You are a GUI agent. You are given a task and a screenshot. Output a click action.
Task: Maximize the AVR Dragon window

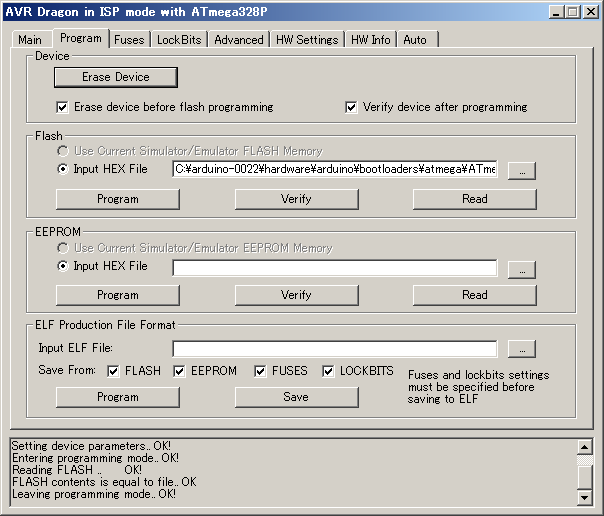tap(572, 12)
